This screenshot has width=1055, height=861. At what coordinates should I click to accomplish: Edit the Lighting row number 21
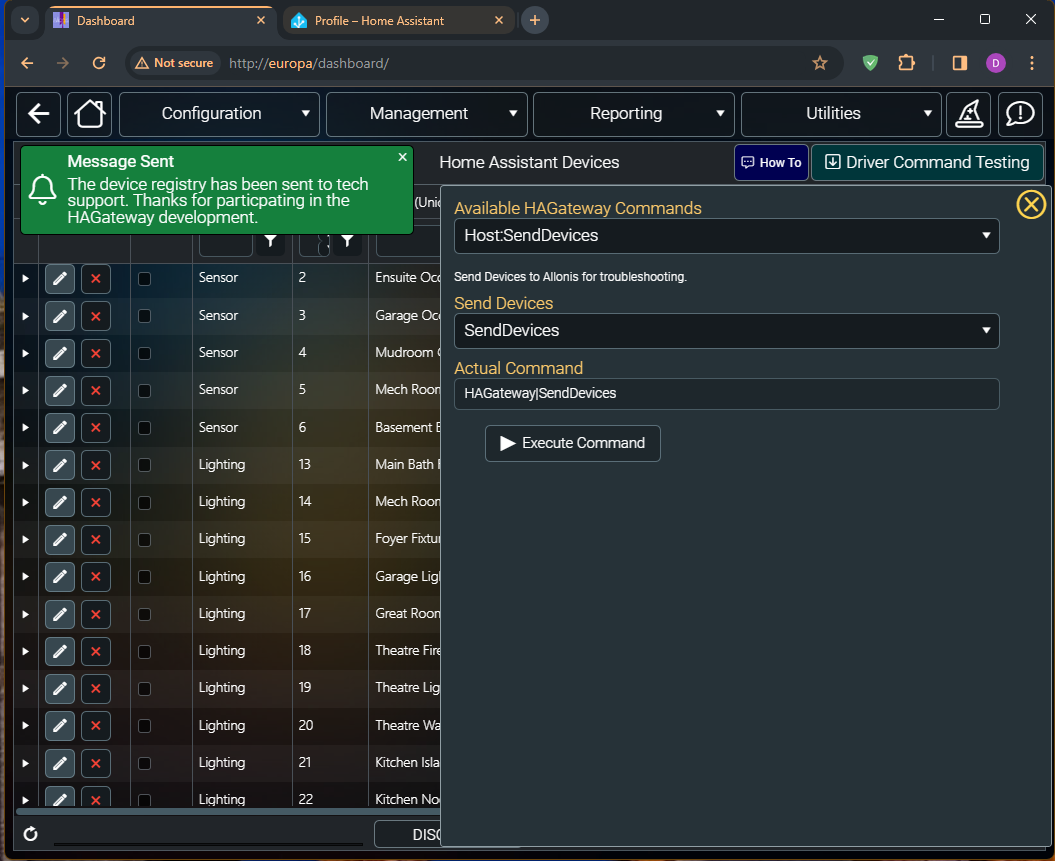tap(60, 763)
